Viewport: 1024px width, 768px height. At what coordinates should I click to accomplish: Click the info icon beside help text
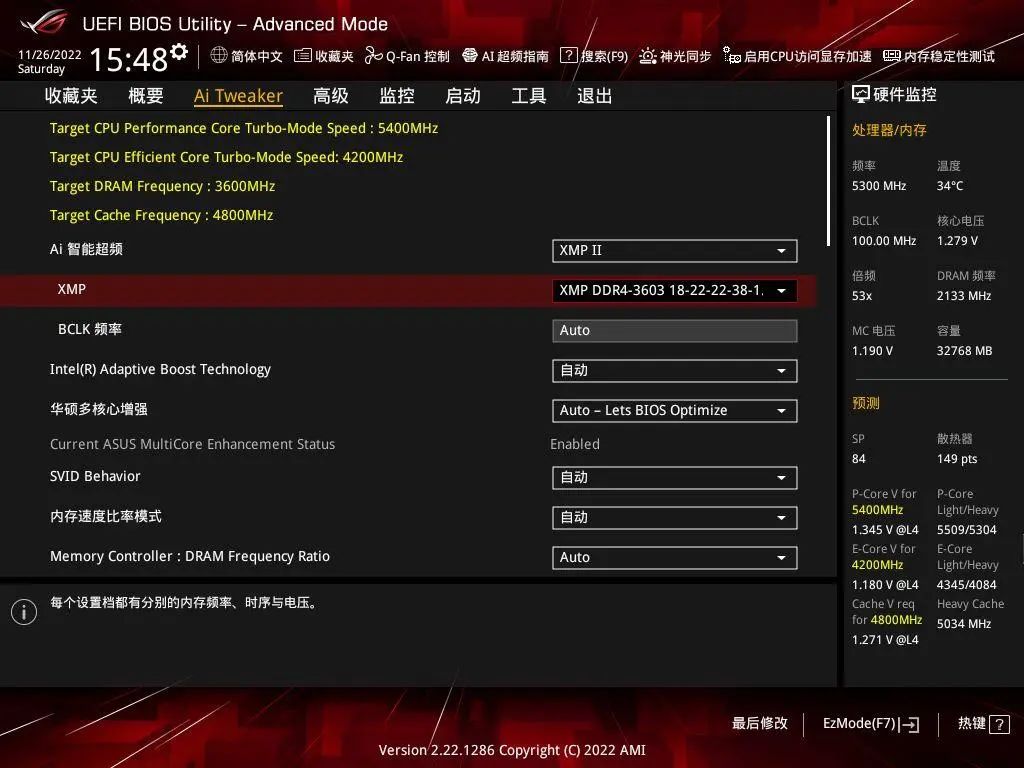tap(24, 612)
